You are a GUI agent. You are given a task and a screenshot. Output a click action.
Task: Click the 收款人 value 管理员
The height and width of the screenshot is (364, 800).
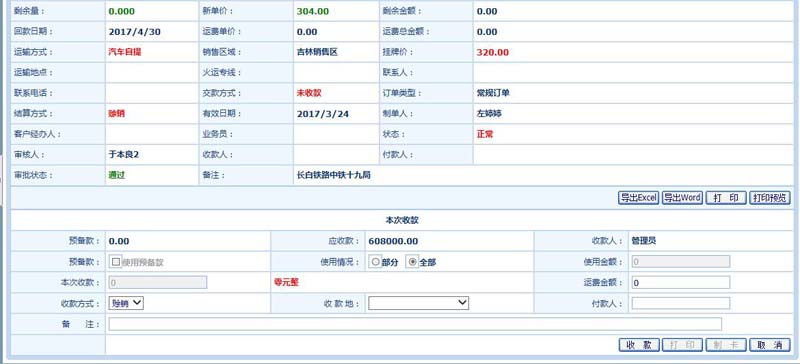(x=644, y=241)
